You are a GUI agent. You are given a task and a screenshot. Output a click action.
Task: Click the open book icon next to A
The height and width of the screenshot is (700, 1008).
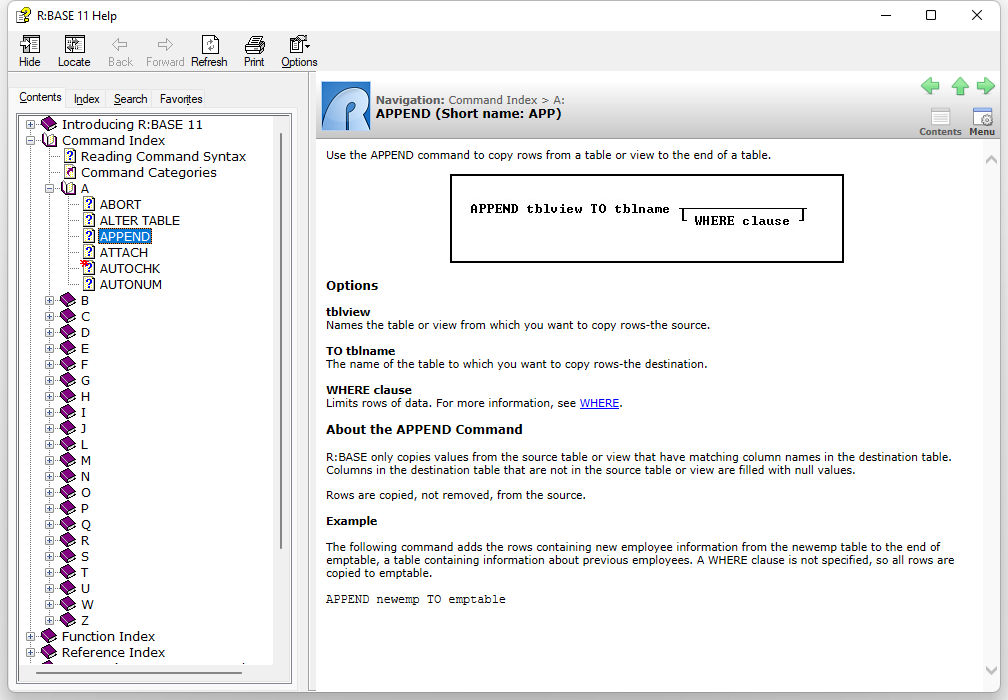click(68, 188)
